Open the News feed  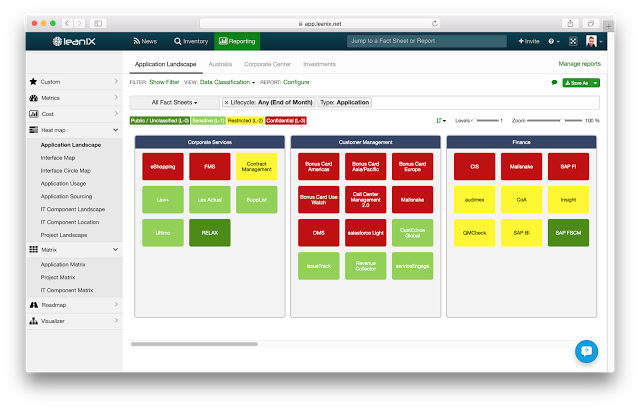pos(145,41)
